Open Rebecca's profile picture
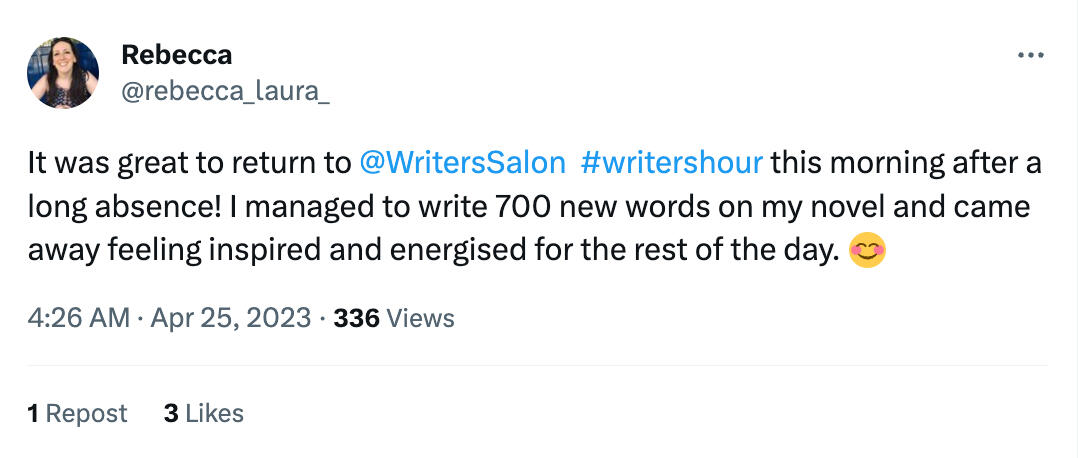1078x458 pixels. pos(64,73)
